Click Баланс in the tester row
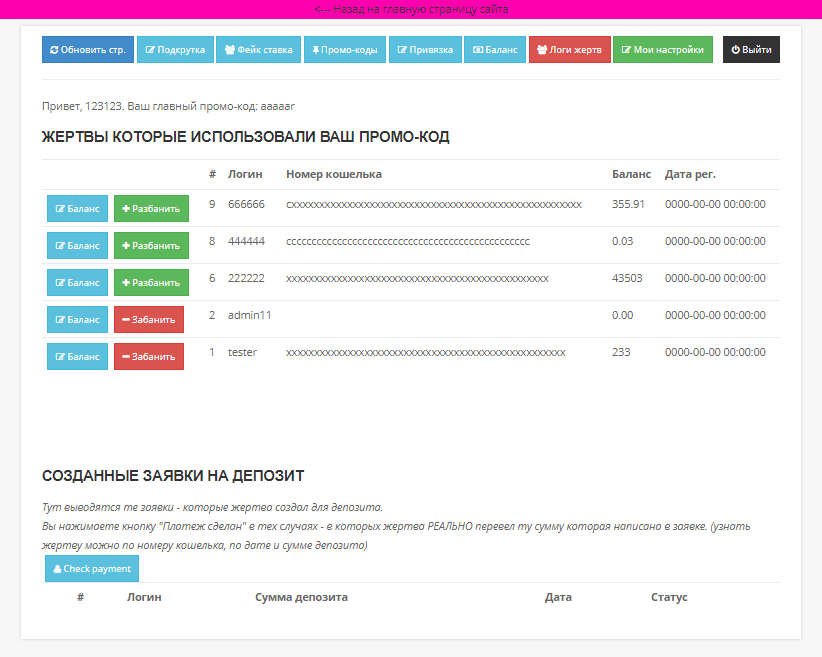Screen dimensions: 822x657 pyautogui.click(x=77, y=356)
